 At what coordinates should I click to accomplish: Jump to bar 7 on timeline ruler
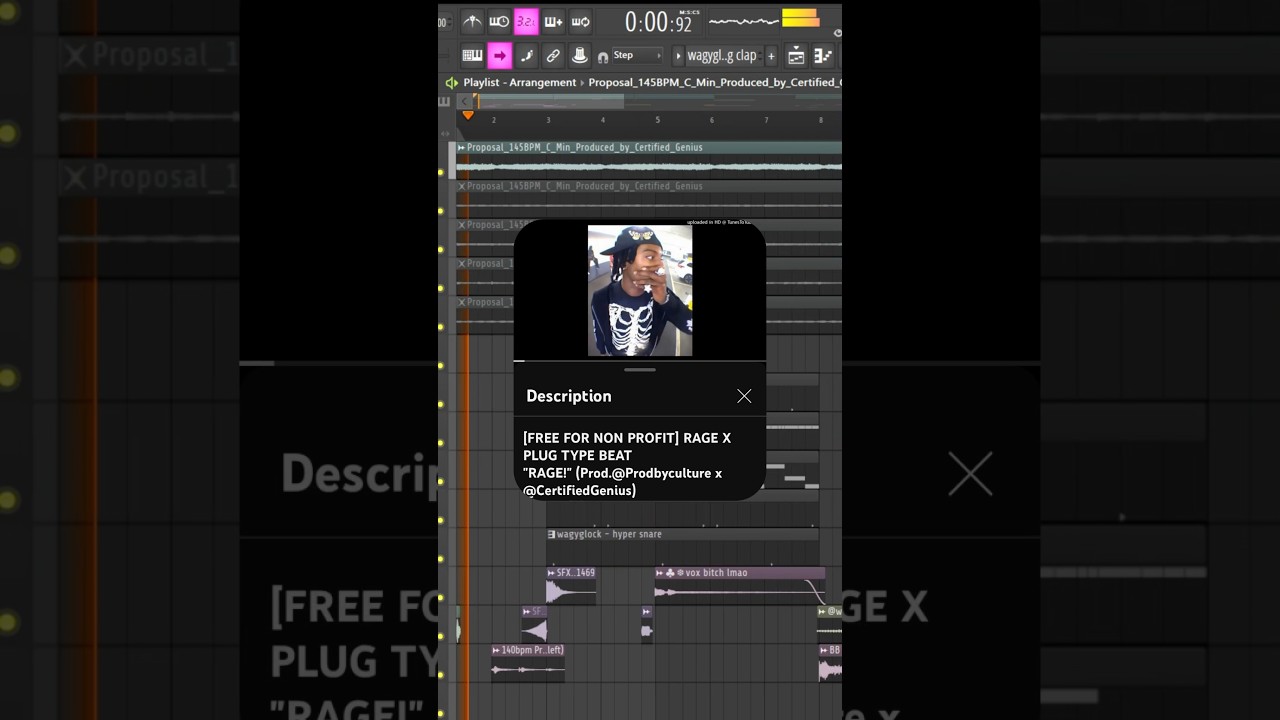click(x=766, y=120)
